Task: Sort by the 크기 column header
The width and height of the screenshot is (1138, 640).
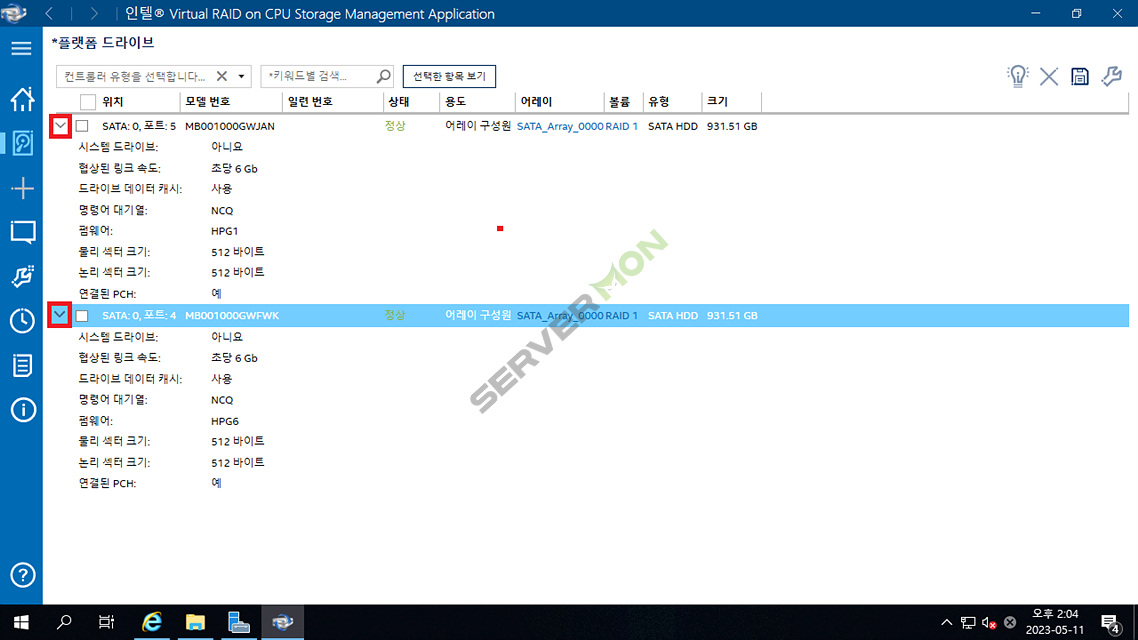Action: [x=717, y=102]
